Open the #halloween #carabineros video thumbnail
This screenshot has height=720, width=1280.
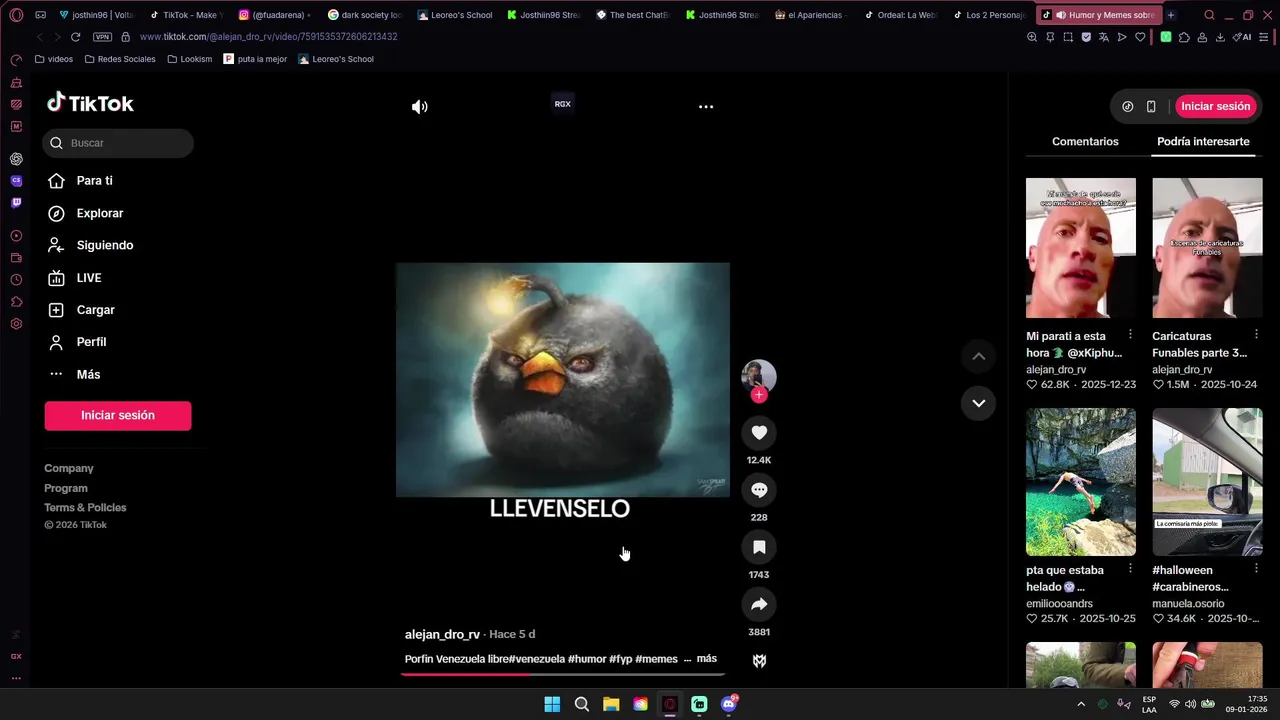[1207, 482]
